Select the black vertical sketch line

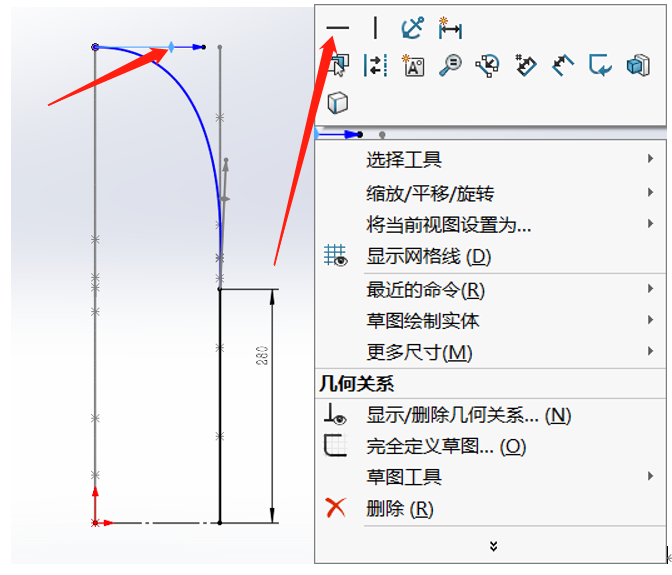coord(220,406)
